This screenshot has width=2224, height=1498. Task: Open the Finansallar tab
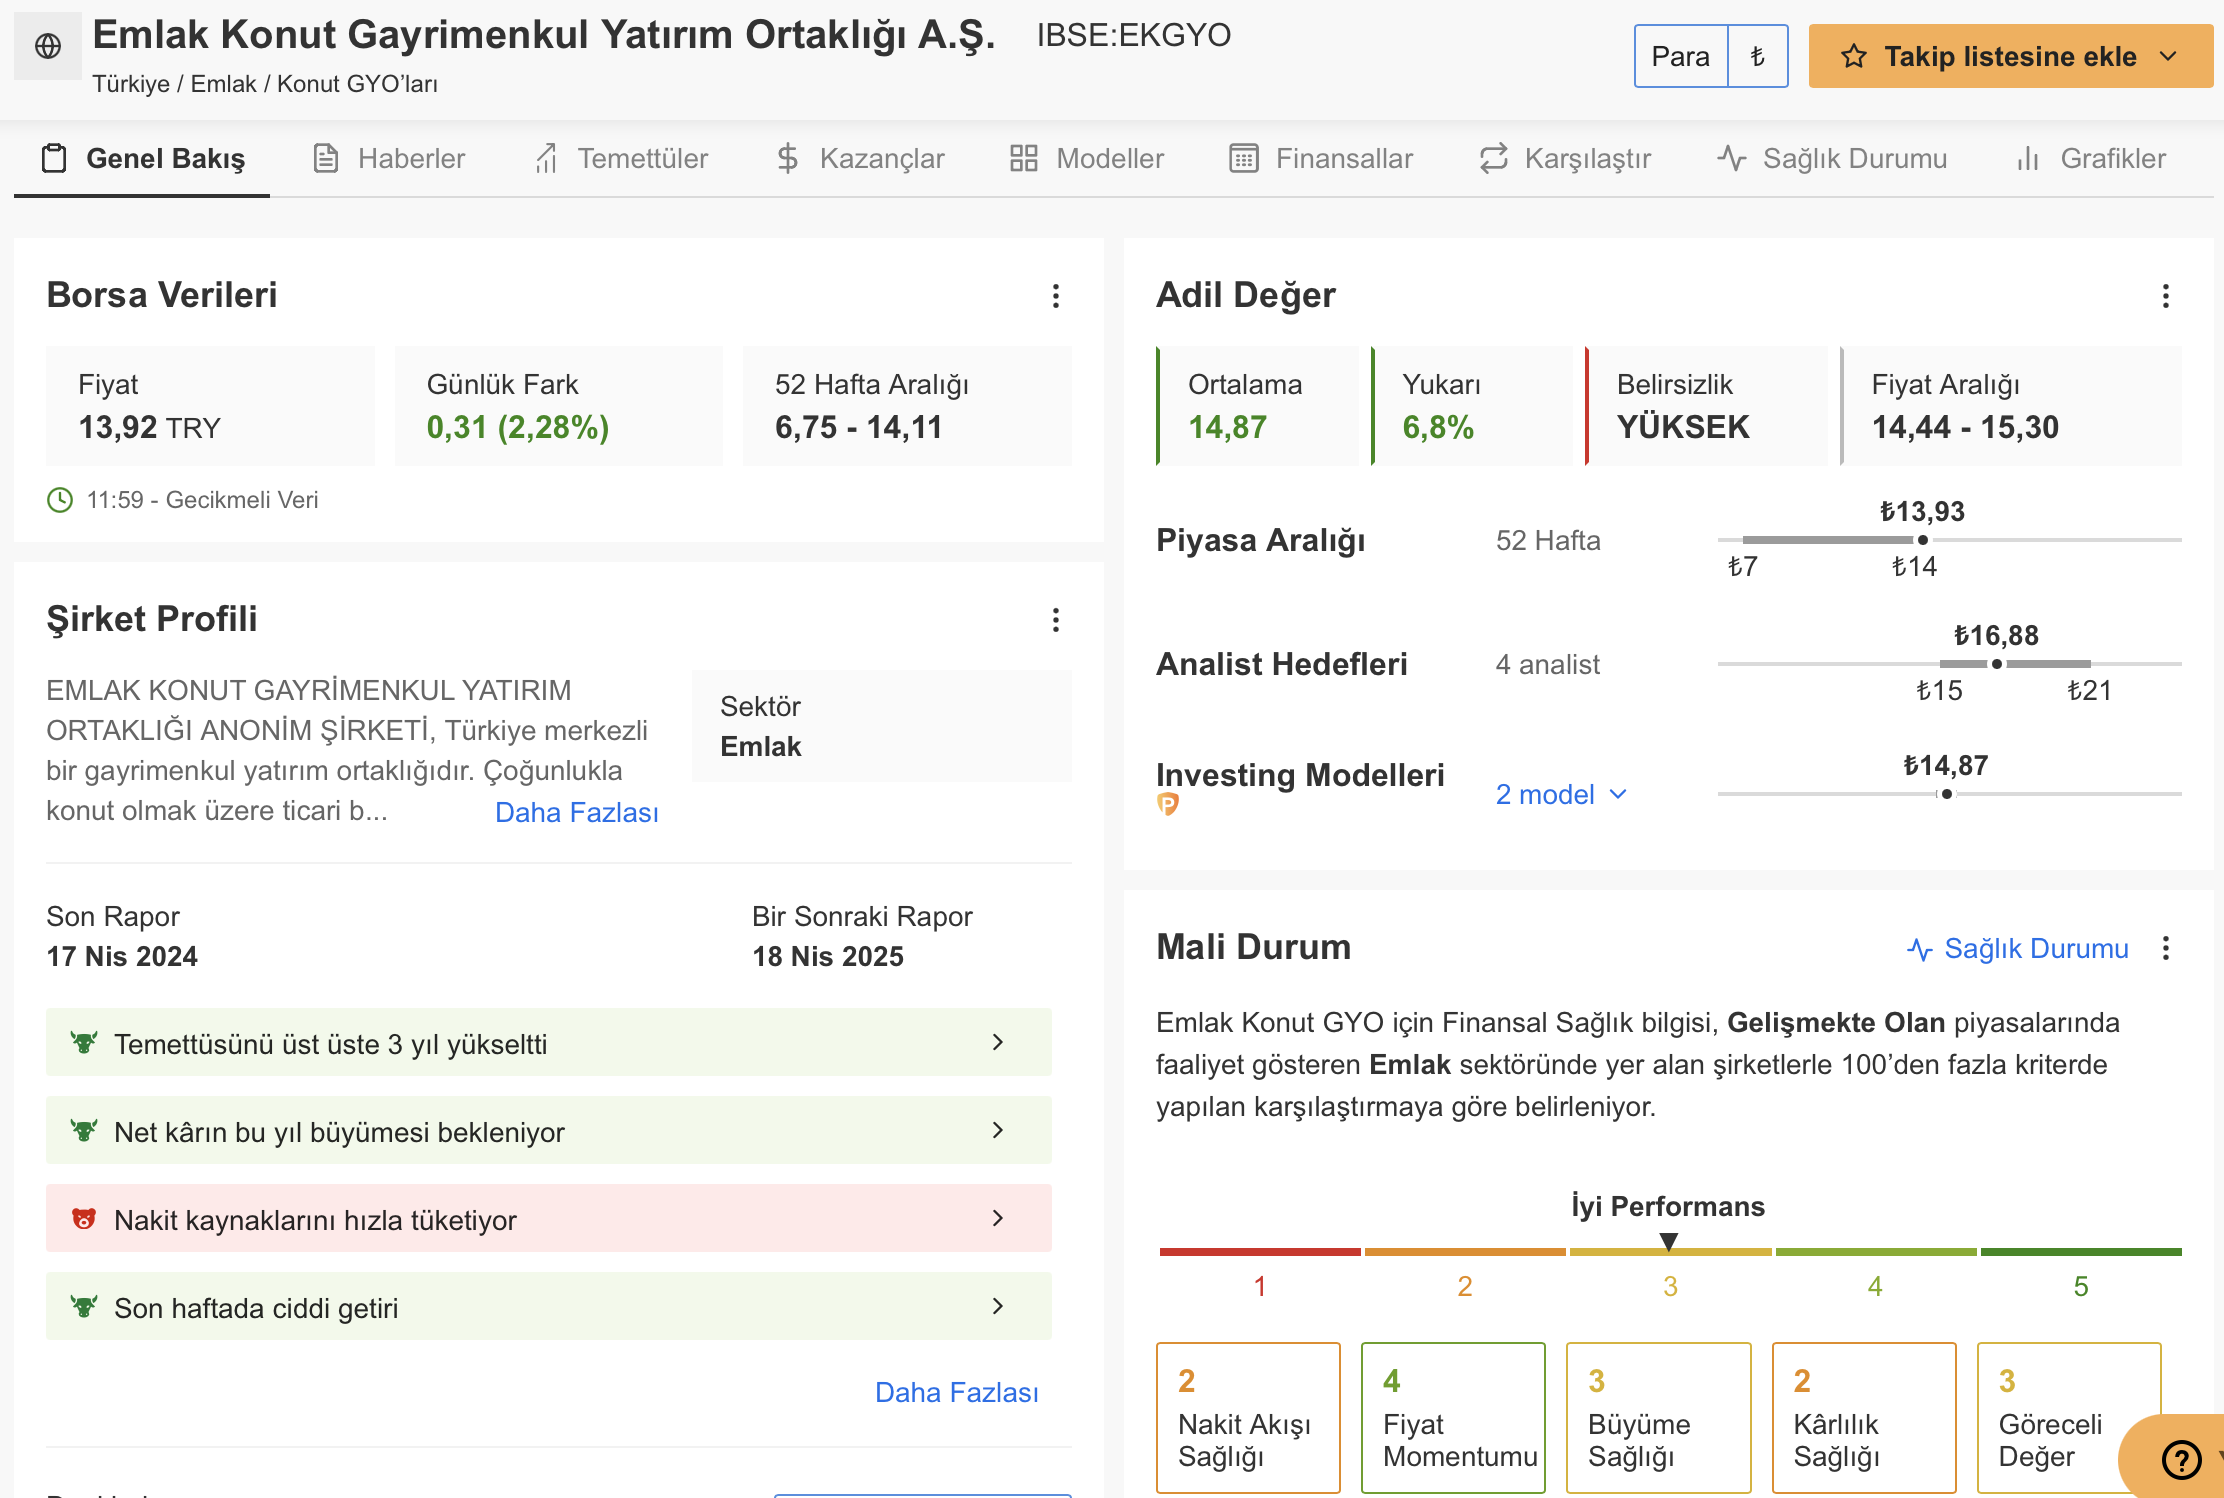point(1320,159)
